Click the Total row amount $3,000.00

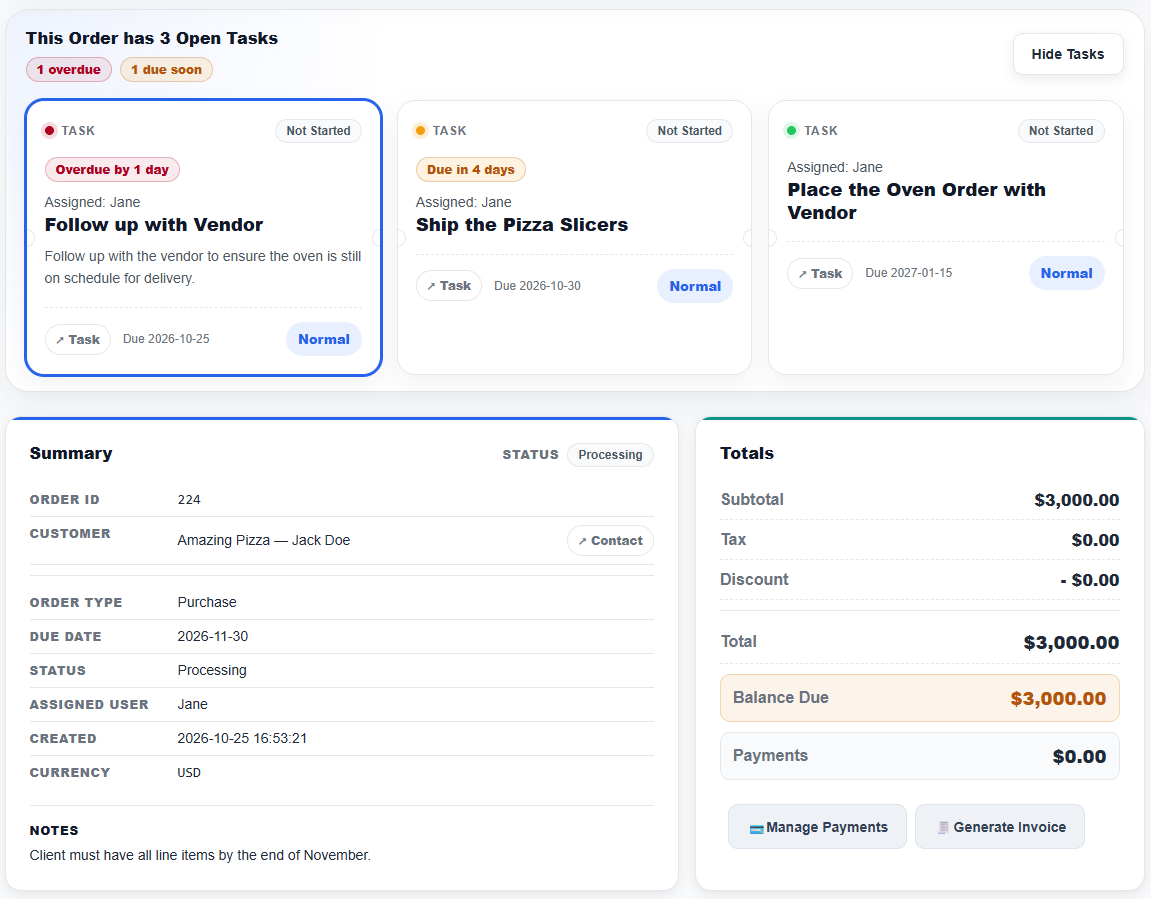pyautogui.click(x=1072, y=643)
